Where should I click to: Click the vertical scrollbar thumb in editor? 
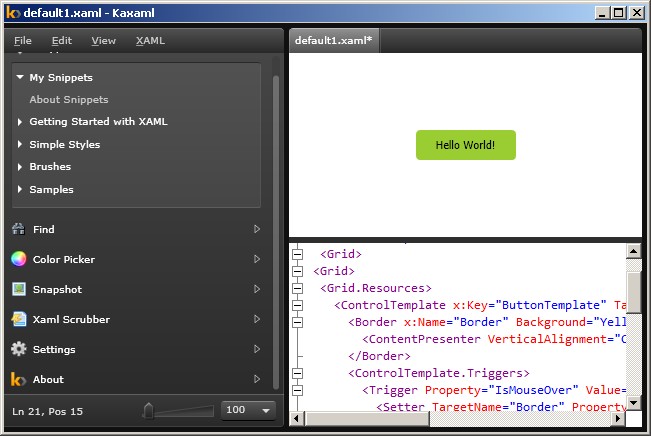click(x=634, y=292)
